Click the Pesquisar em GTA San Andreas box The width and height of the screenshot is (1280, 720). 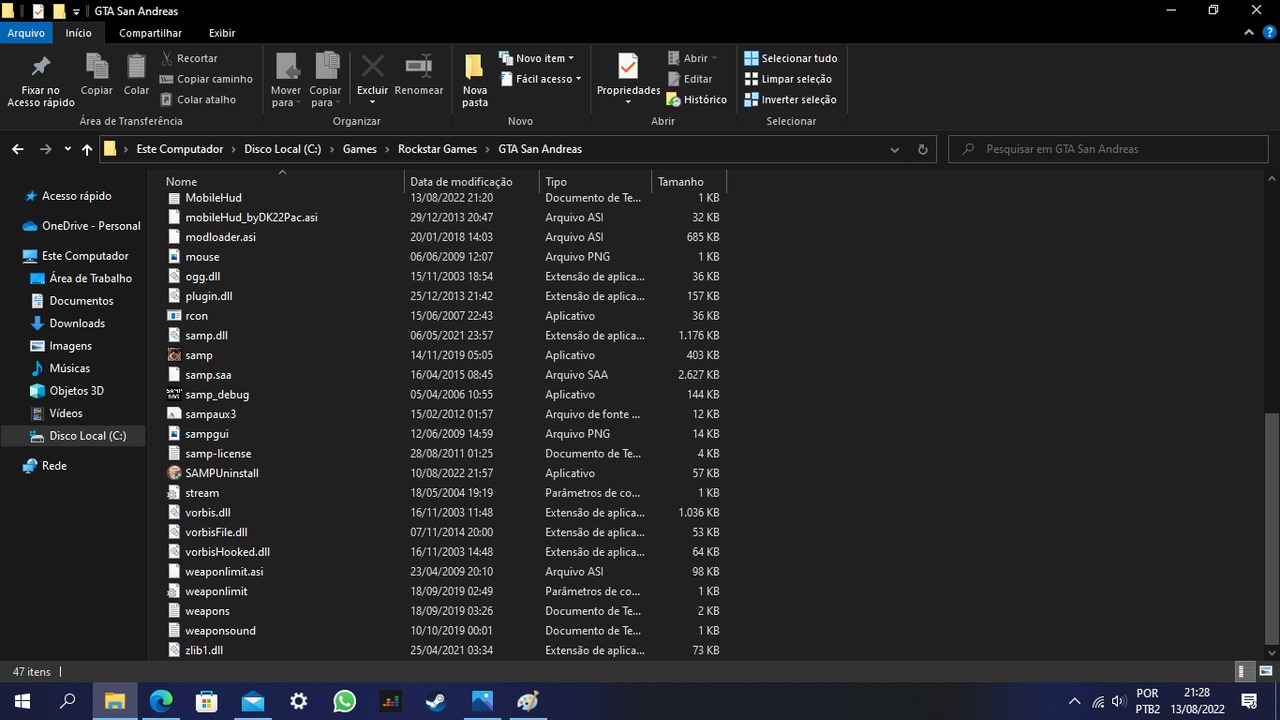pyautogui.click(x=1108, y=149)
